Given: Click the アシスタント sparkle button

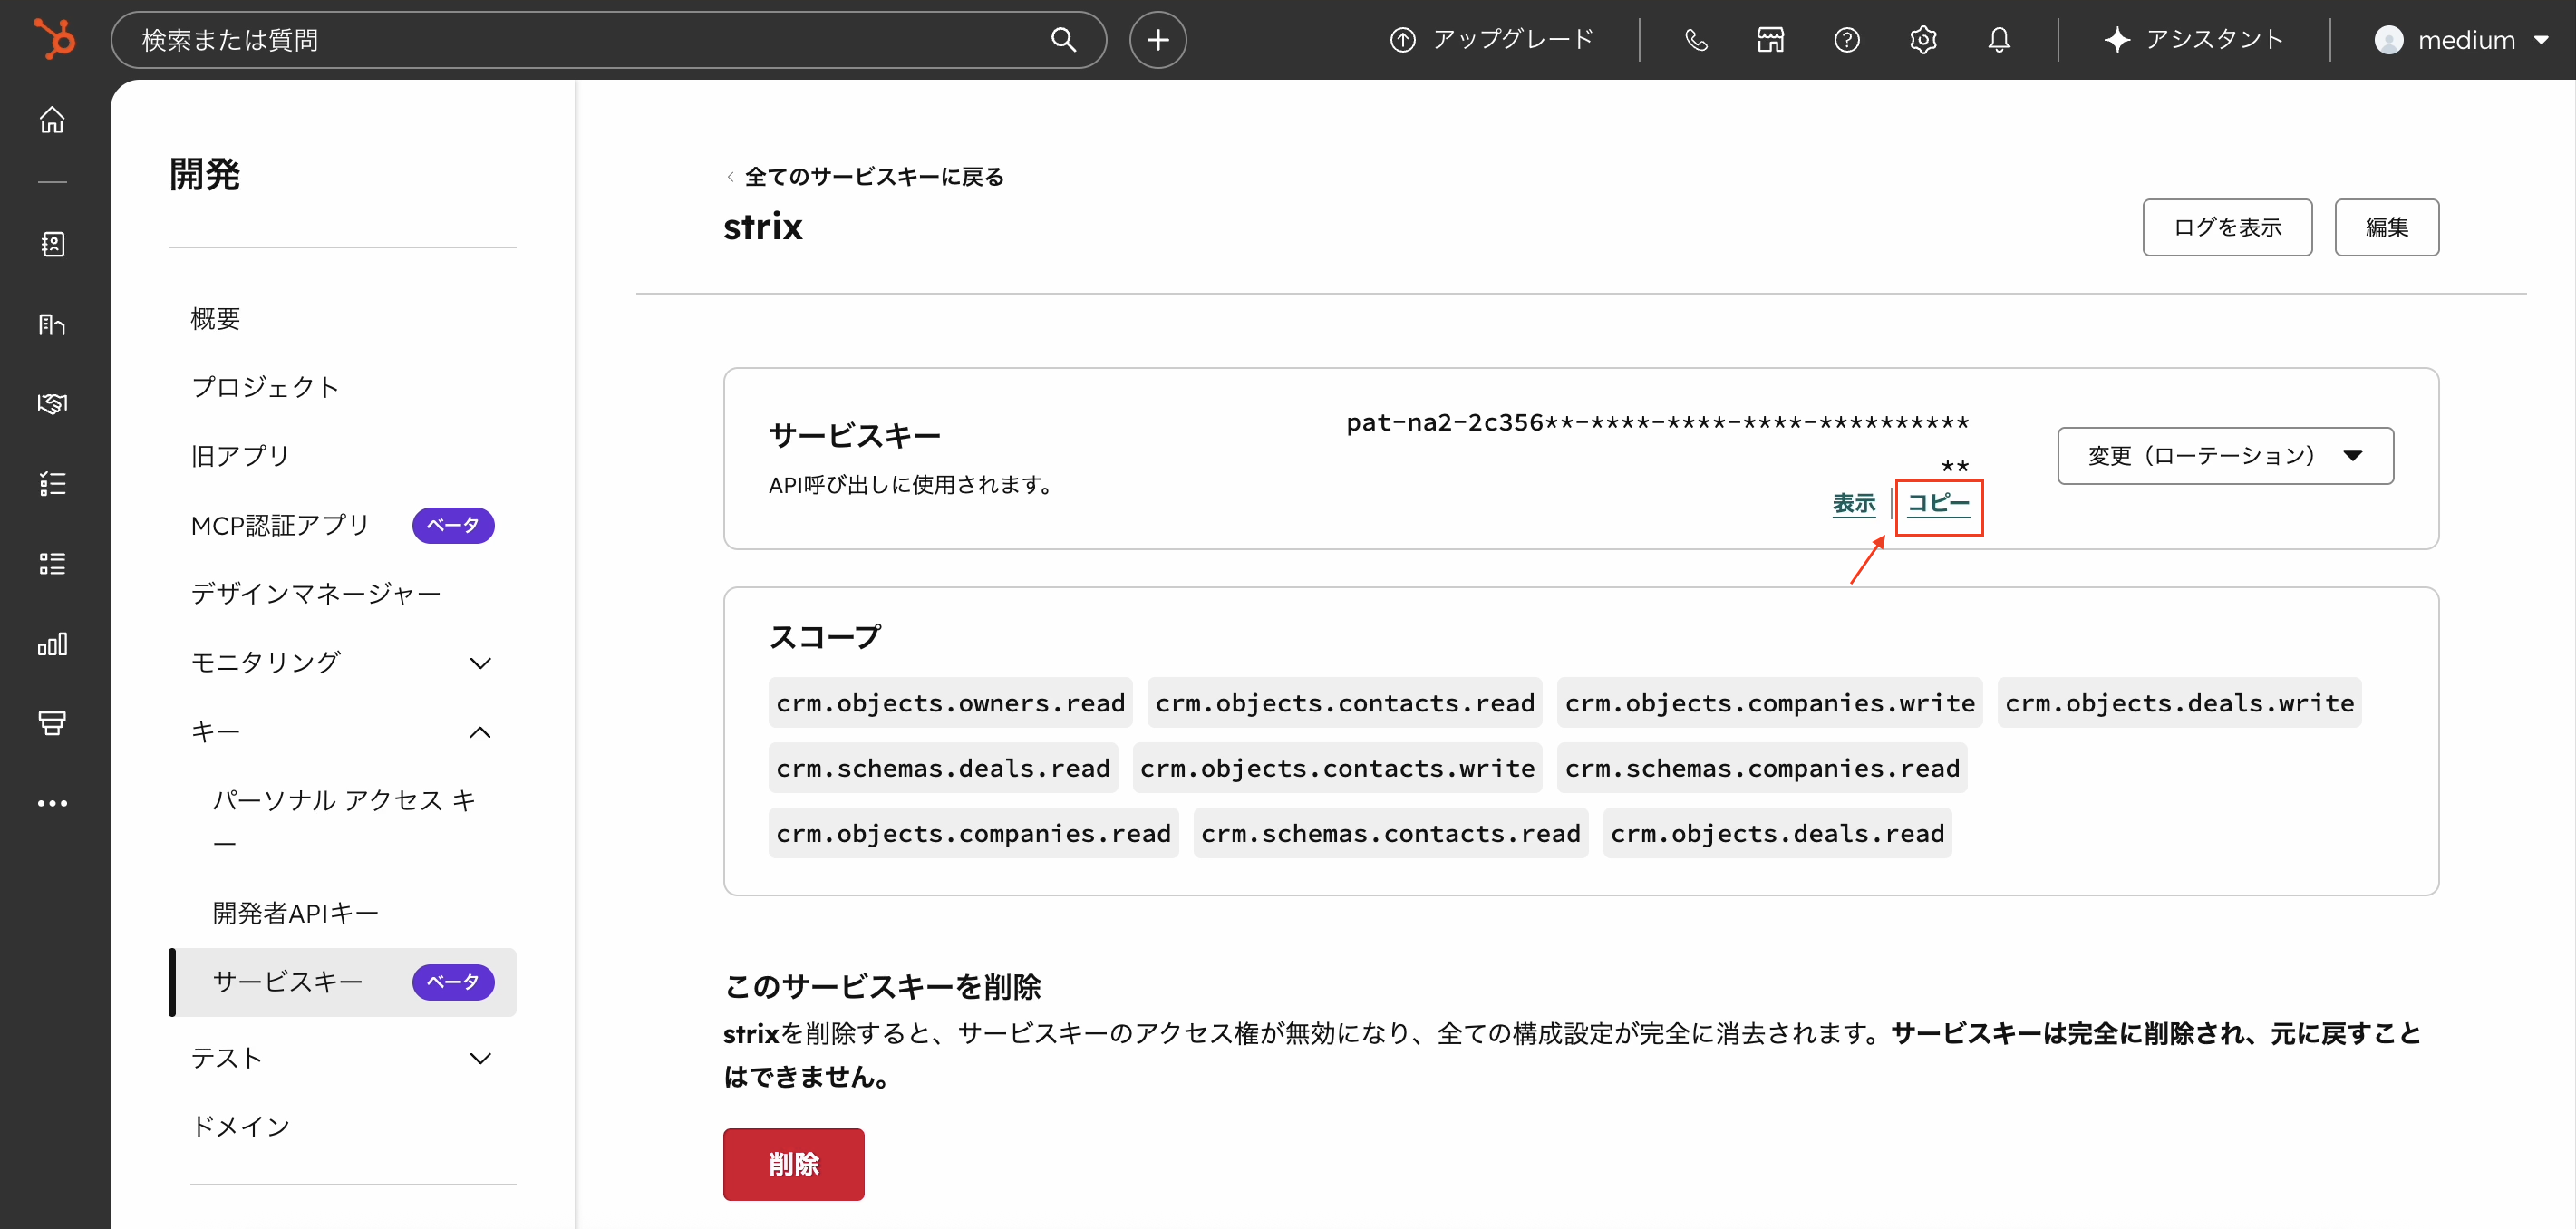Looking at the screenshot, I should coord(2193,40).
